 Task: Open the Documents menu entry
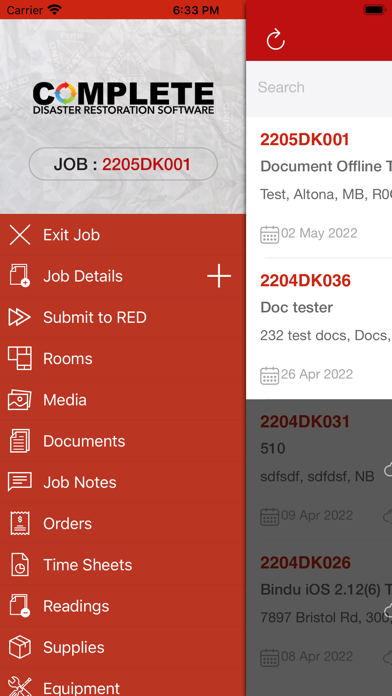123,441
